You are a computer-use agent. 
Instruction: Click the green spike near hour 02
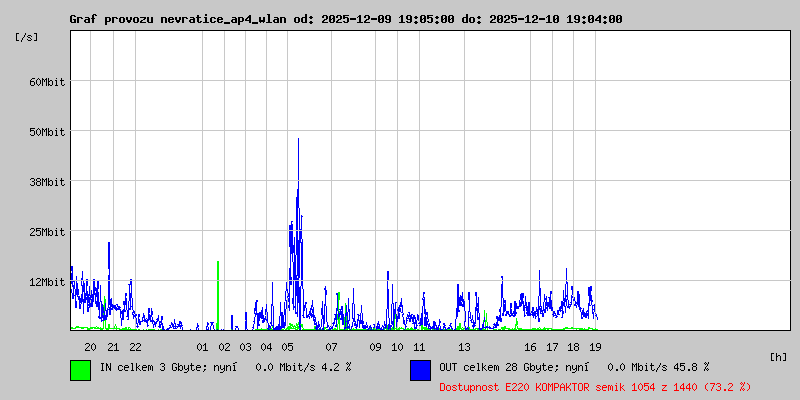pyautogui.click(x=218, y=295)
